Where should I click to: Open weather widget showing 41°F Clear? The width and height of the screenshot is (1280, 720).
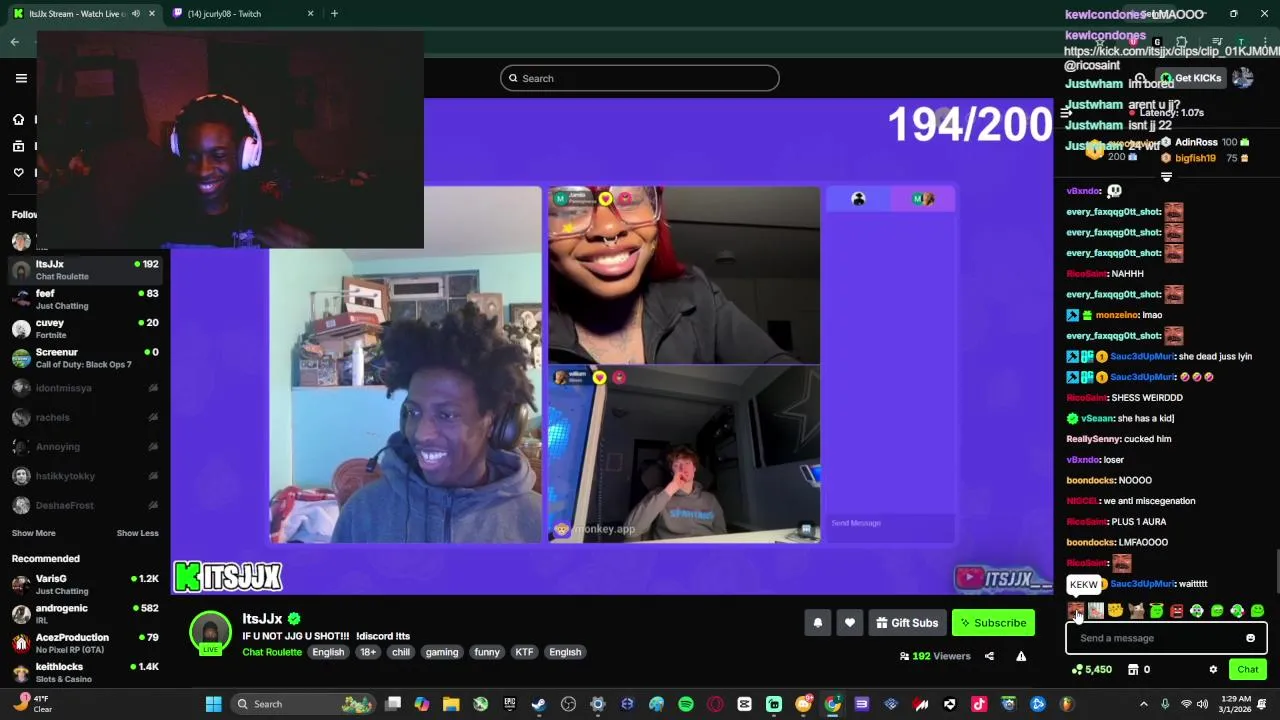(32, 704)
